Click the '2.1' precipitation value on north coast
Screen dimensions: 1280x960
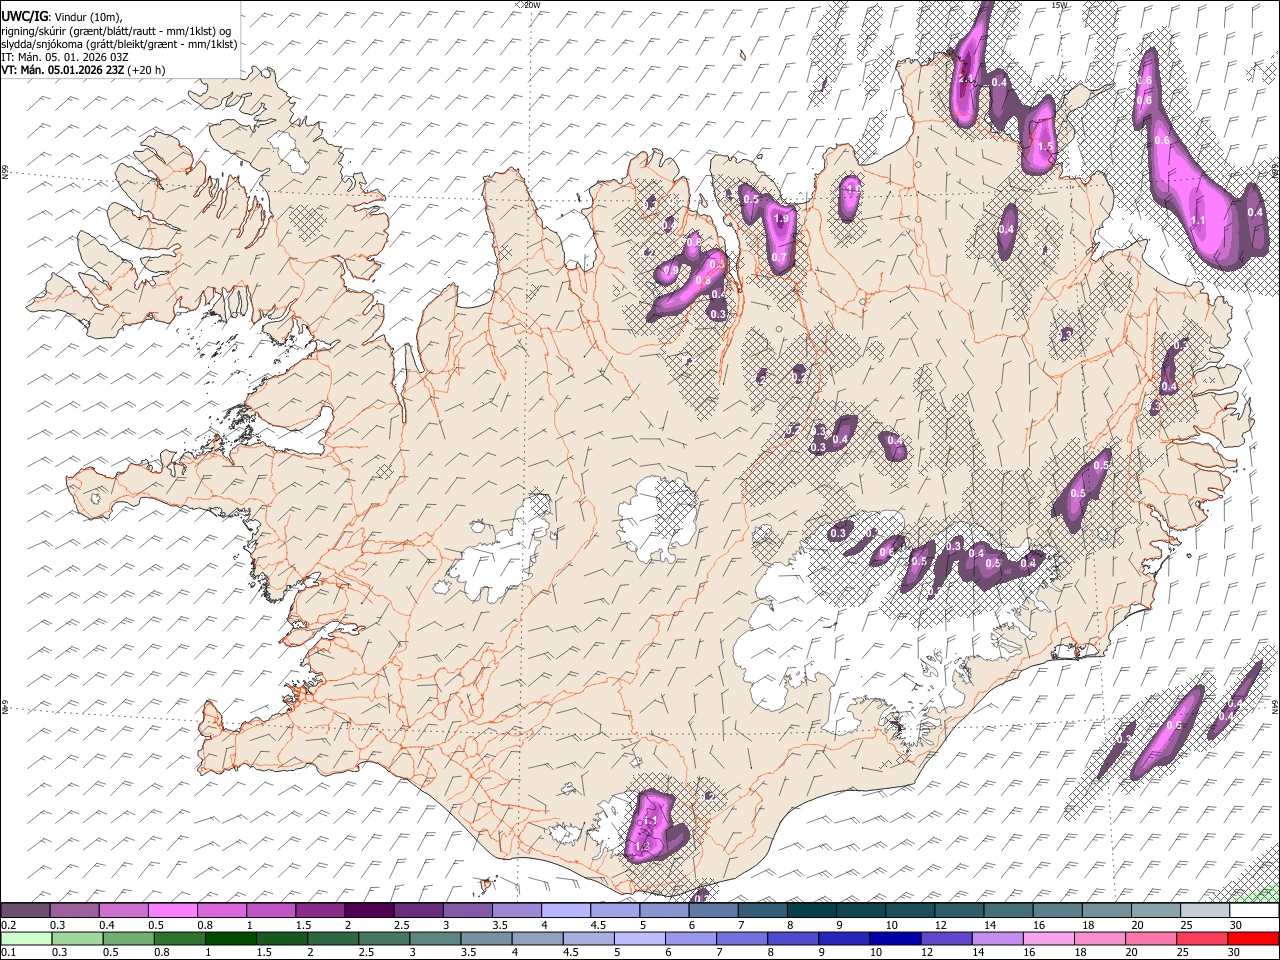tap(965, 78)
